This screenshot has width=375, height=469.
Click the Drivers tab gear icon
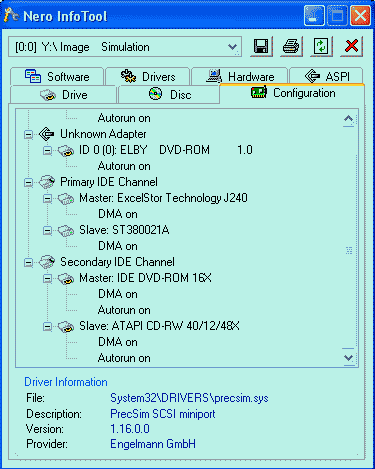point(128,76)
